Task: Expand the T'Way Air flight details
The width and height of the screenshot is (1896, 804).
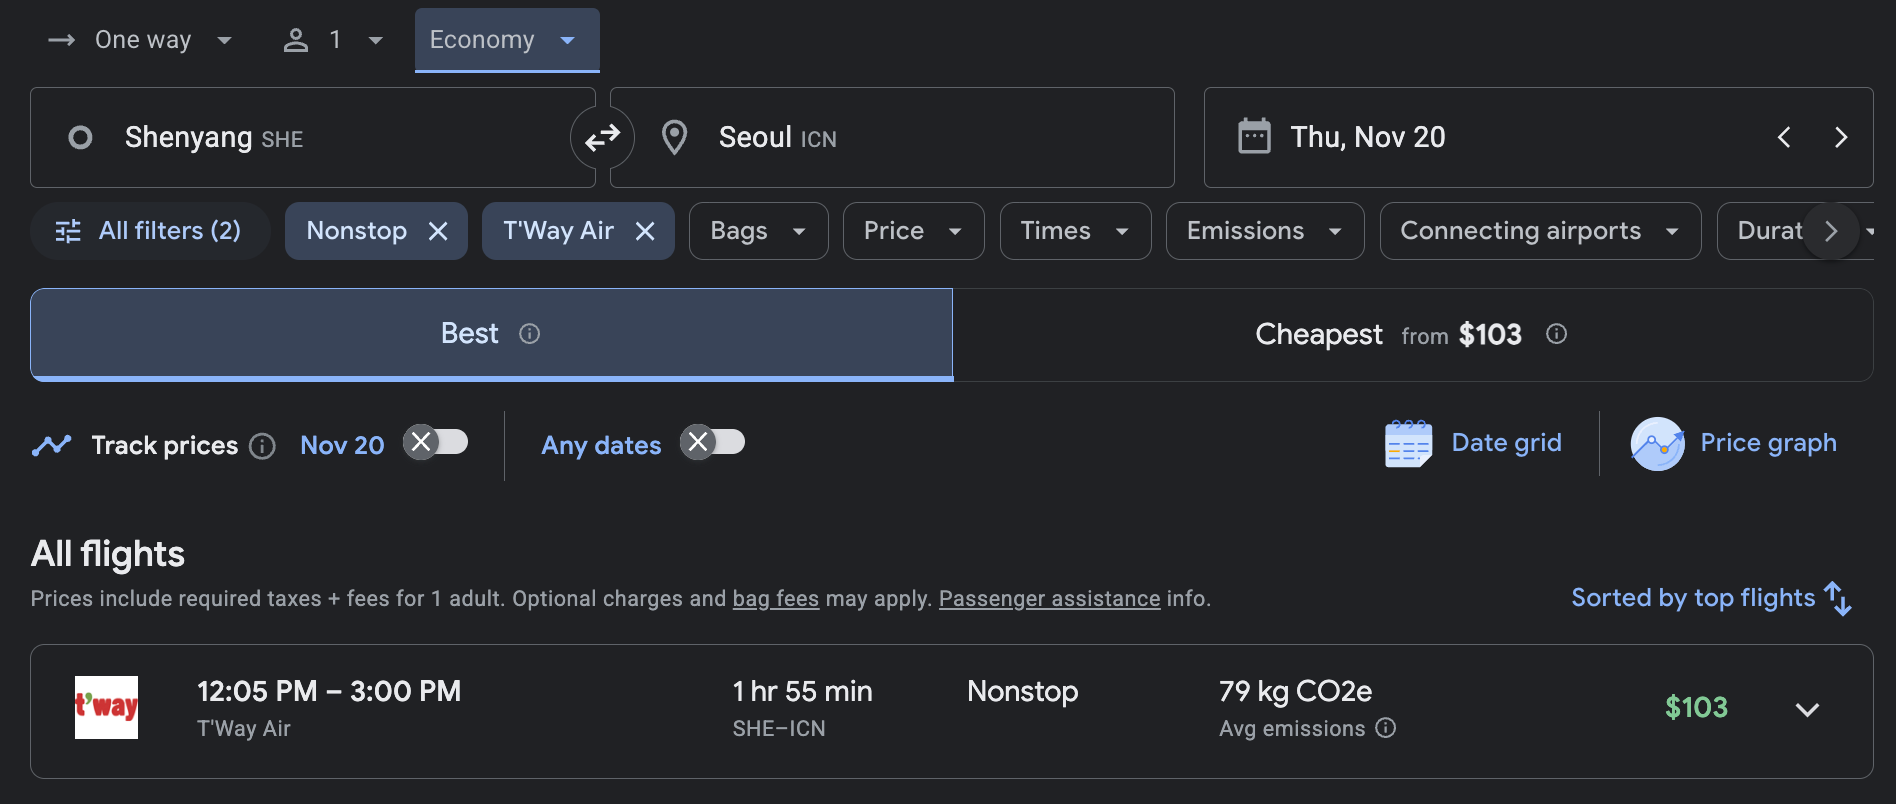Action: [x=1806, y=710]
